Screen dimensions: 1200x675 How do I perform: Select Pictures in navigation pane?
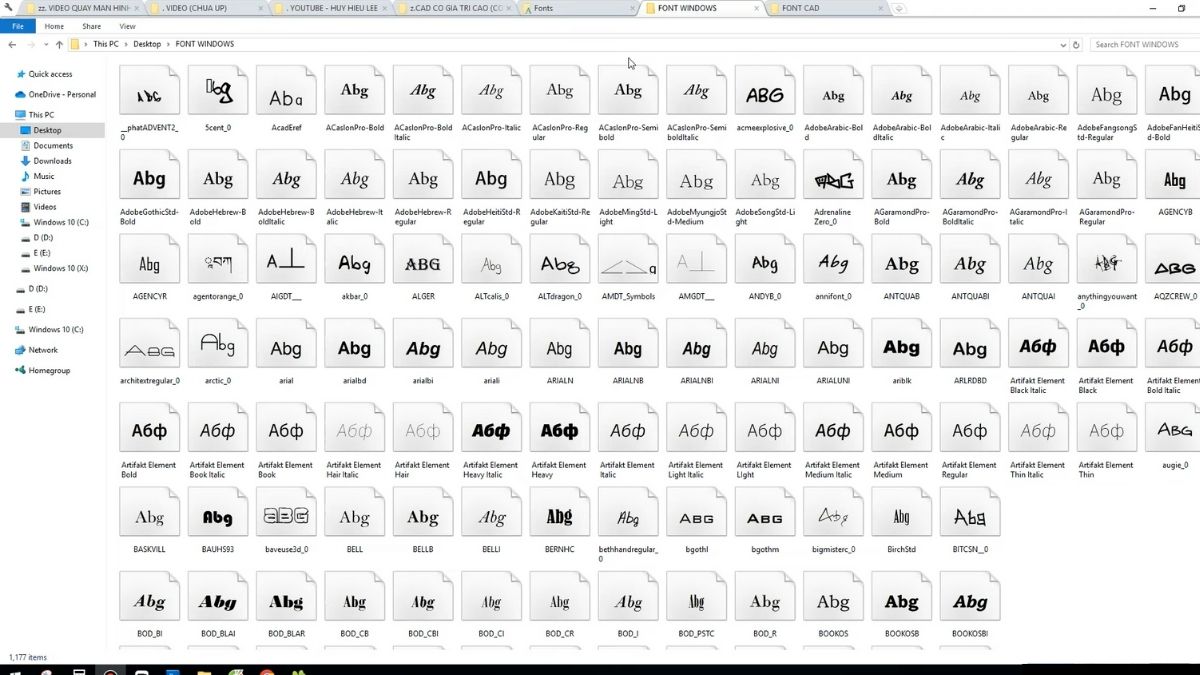point(47,191)
